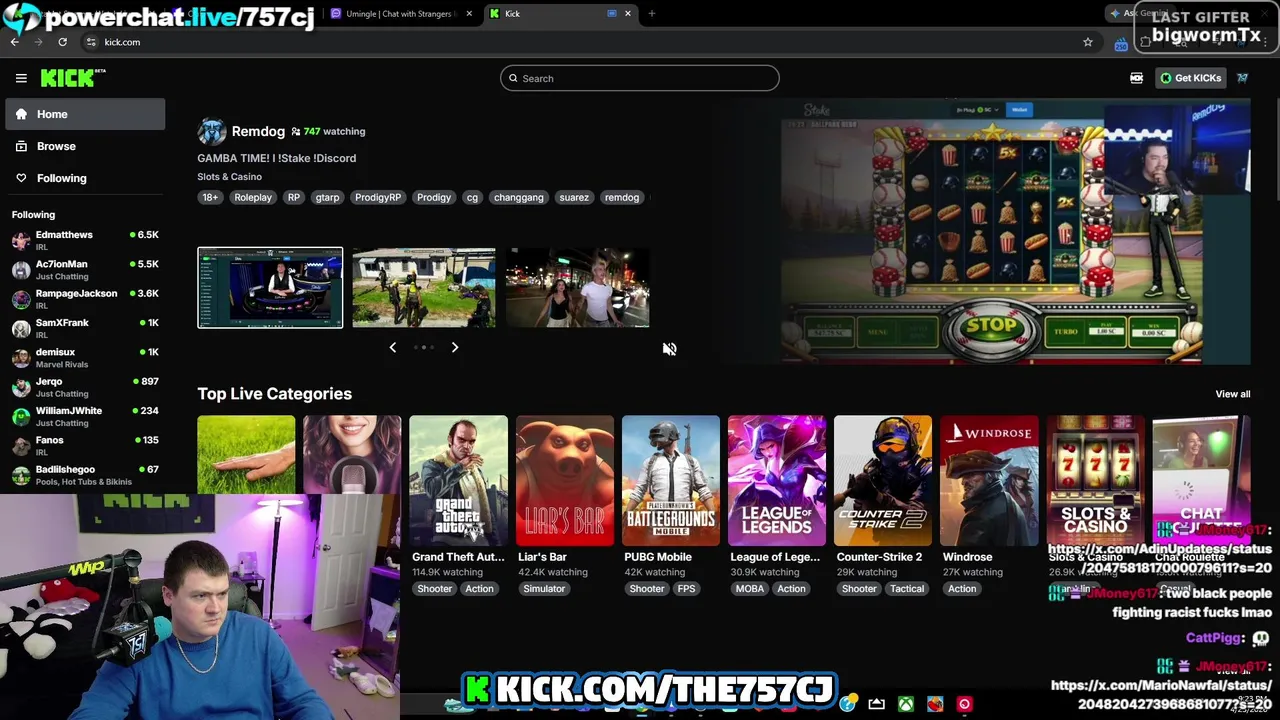The height and width of the screenshot is (720, 1280).
Task: Click the search magnifier icon
Action: click(513, 78)
